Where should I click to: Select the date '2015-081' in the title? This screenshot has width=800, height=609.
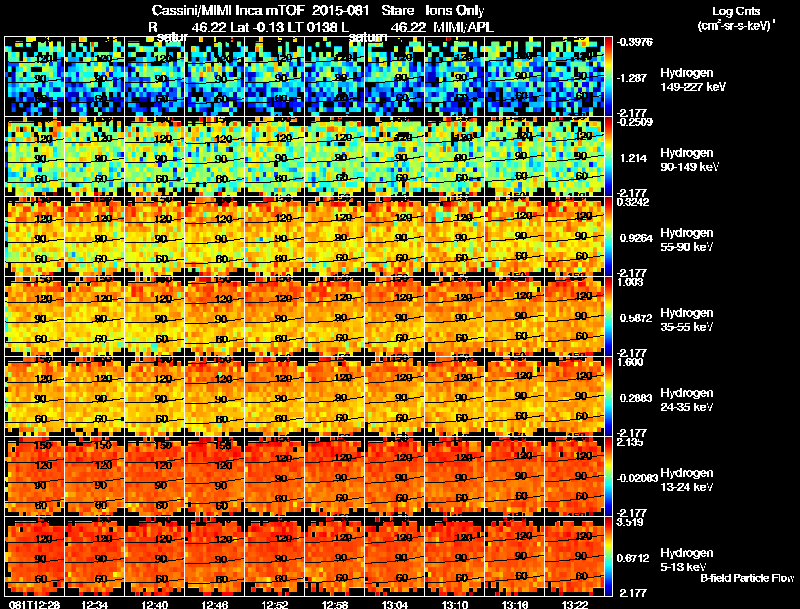pos(340,11)
